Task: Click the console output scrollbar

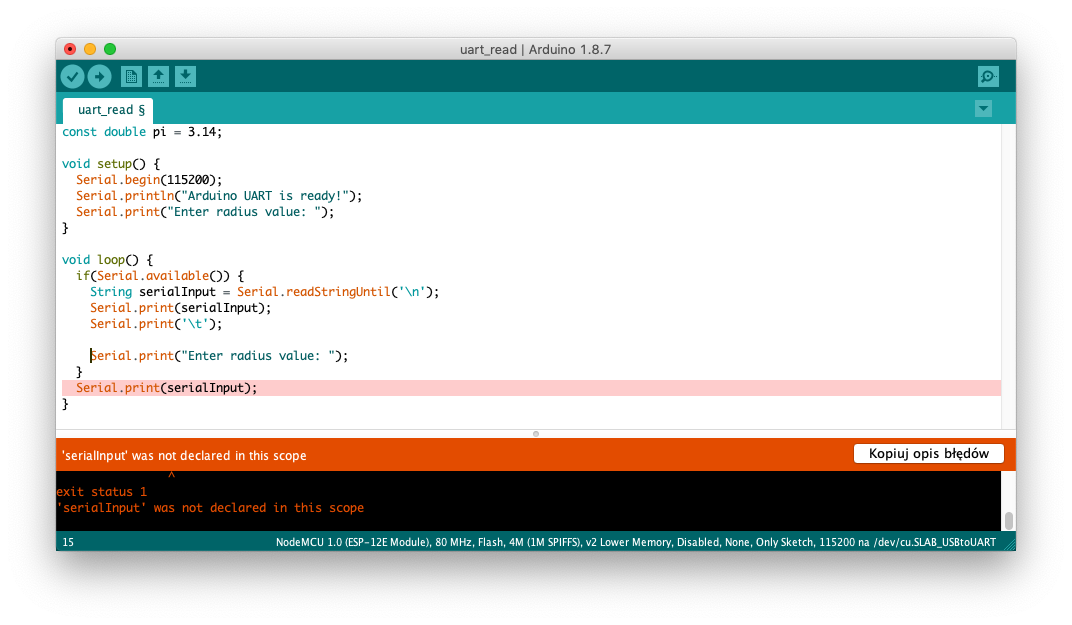Action: point(1008,520)
